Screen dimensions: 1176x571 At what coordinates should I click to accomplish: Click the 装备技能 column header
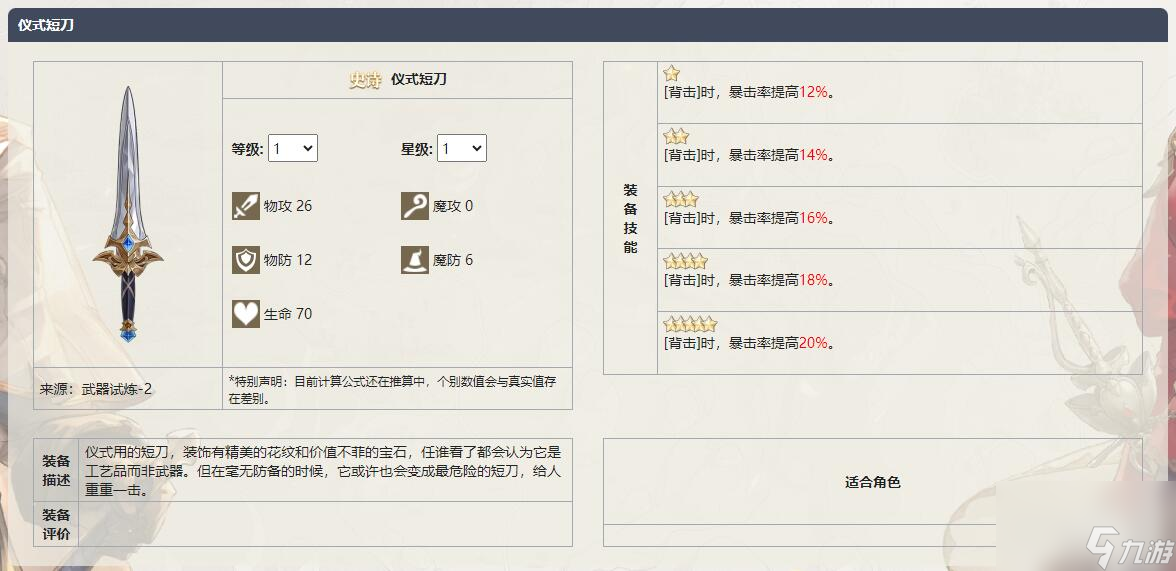coord(630,218)
